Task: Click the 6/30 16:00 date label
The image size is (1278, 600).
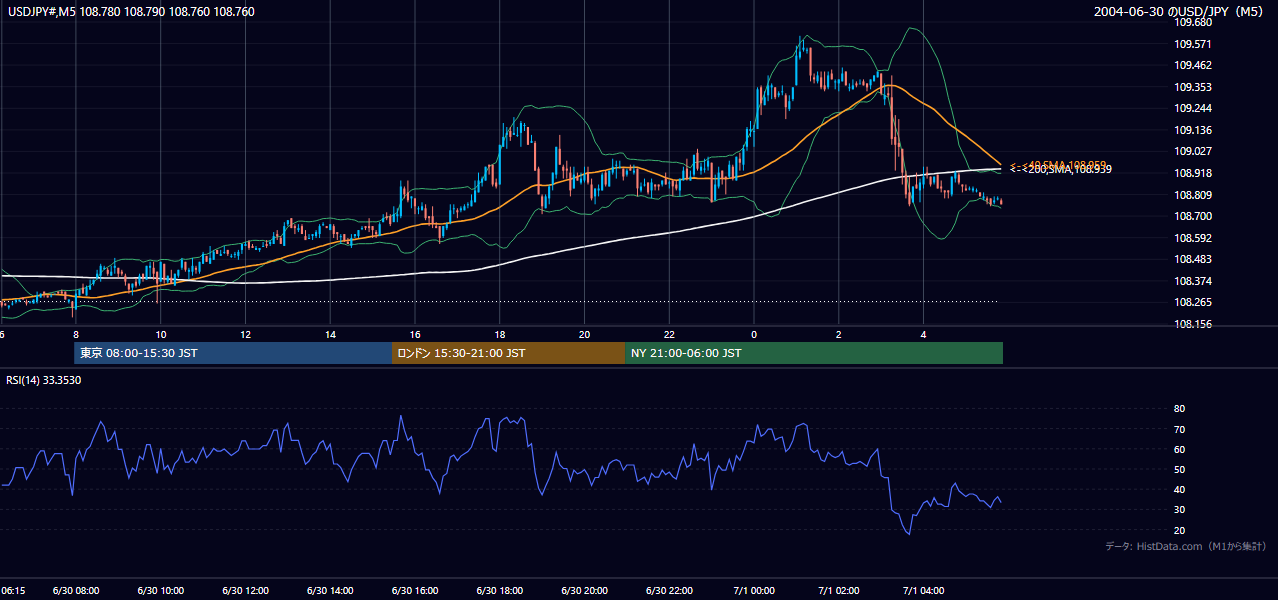Action: point(416,591)
